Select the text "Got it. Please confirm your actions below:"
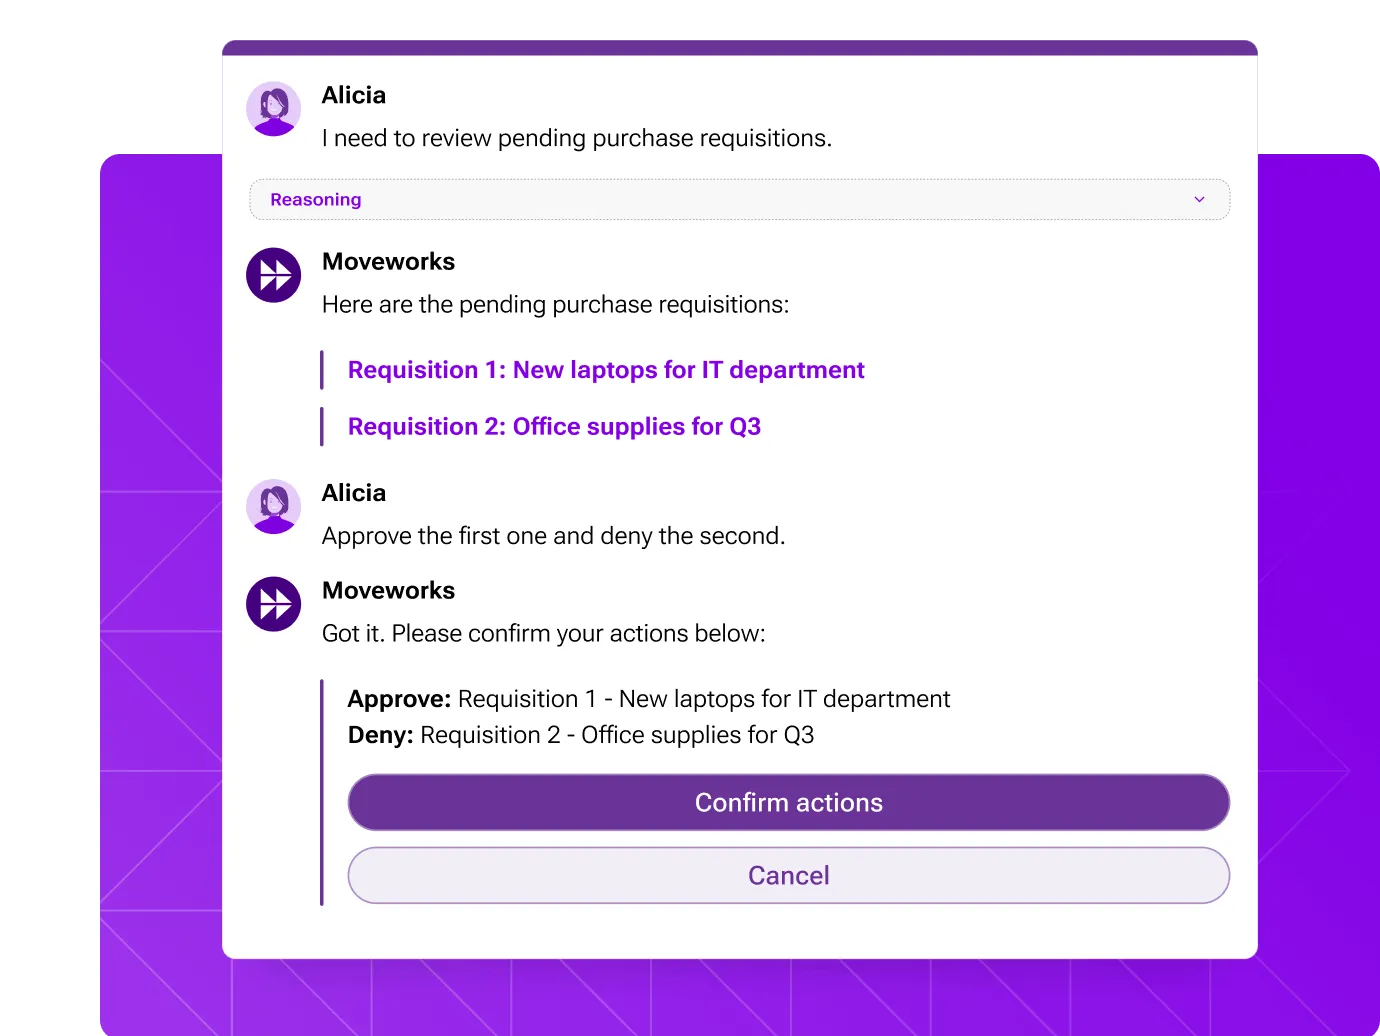Image resolution: width=1380 pixels, height=1036 pixels. (x=544, y=633)
